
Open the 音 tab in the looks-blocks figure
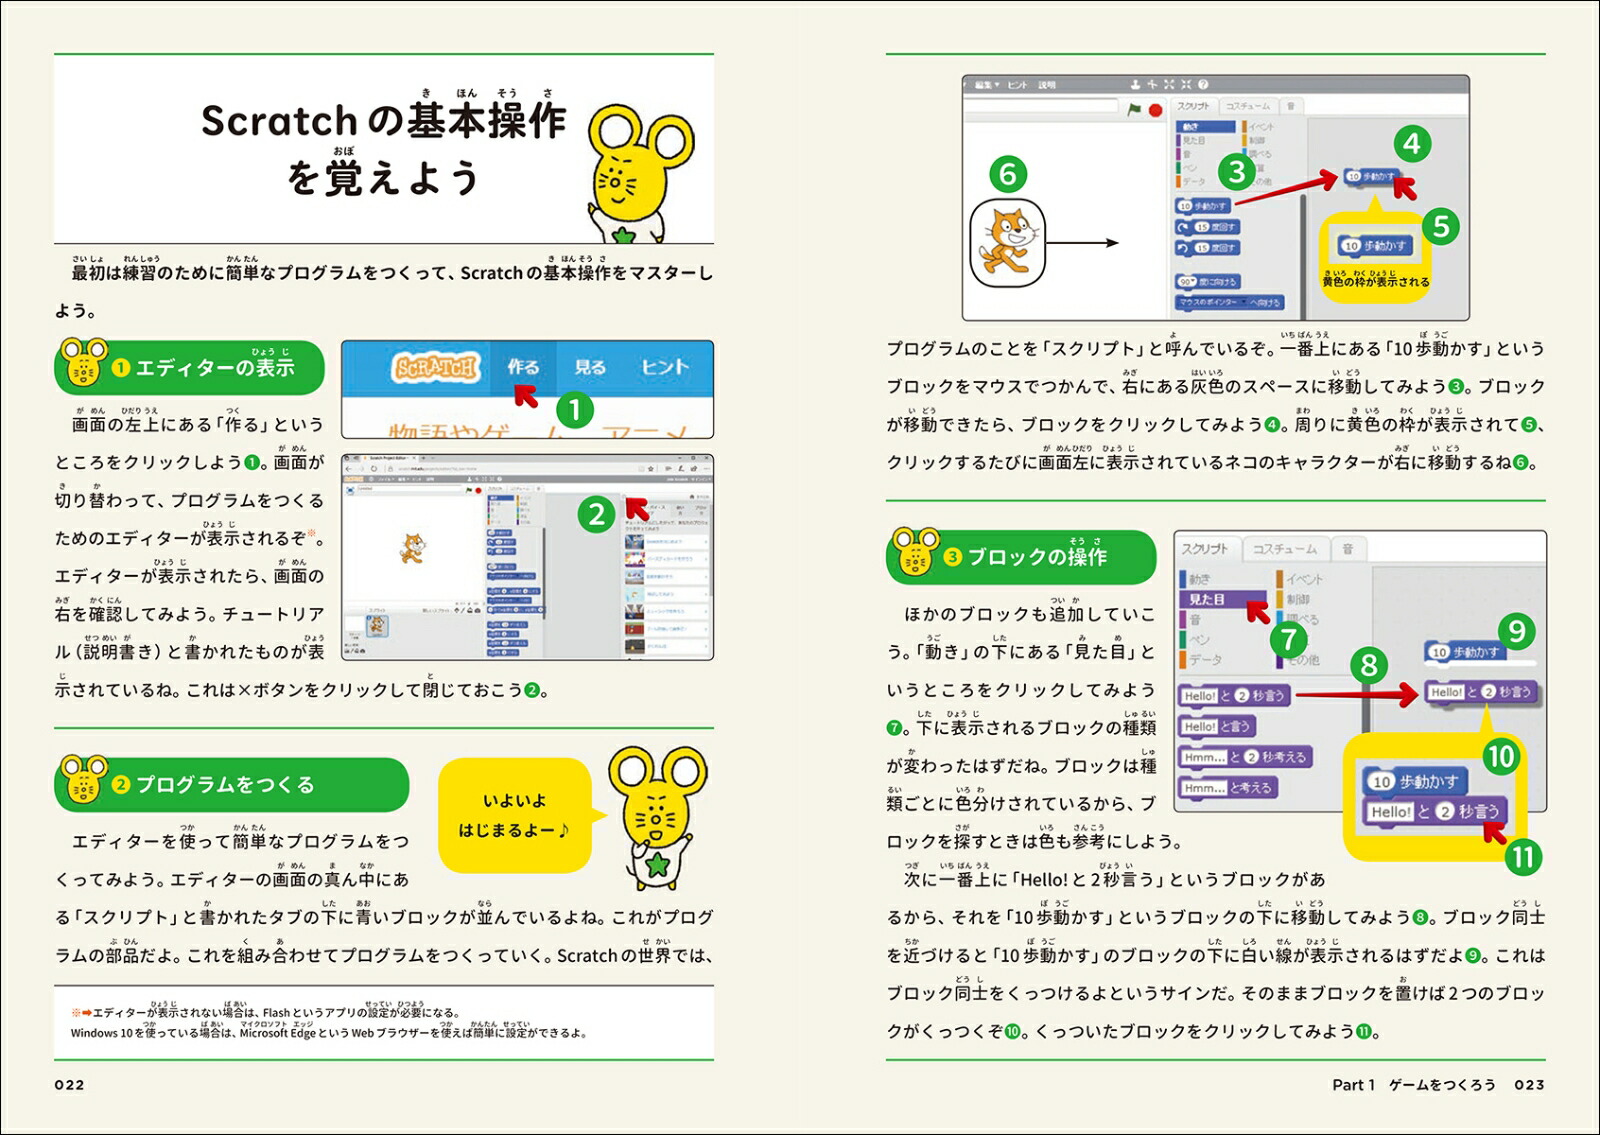pyautogui.click(x=1348, y=549)
